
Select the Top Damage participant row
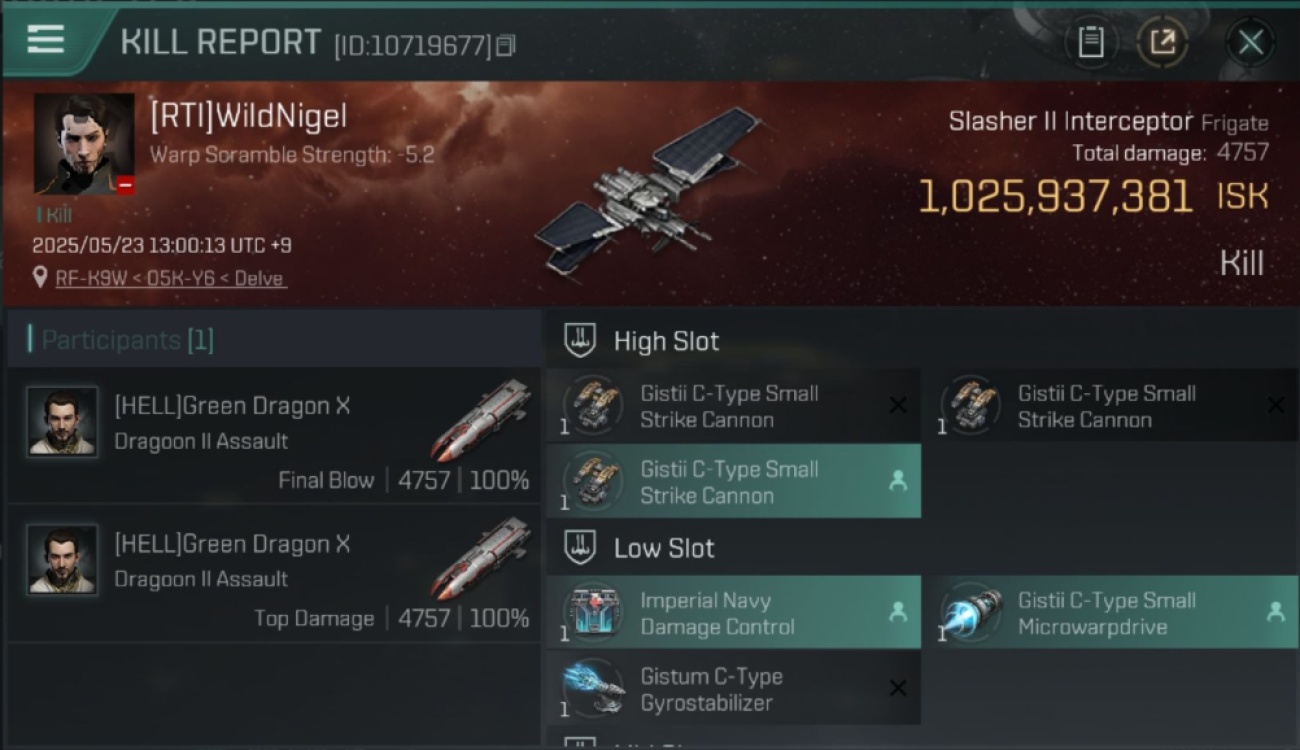273,573
